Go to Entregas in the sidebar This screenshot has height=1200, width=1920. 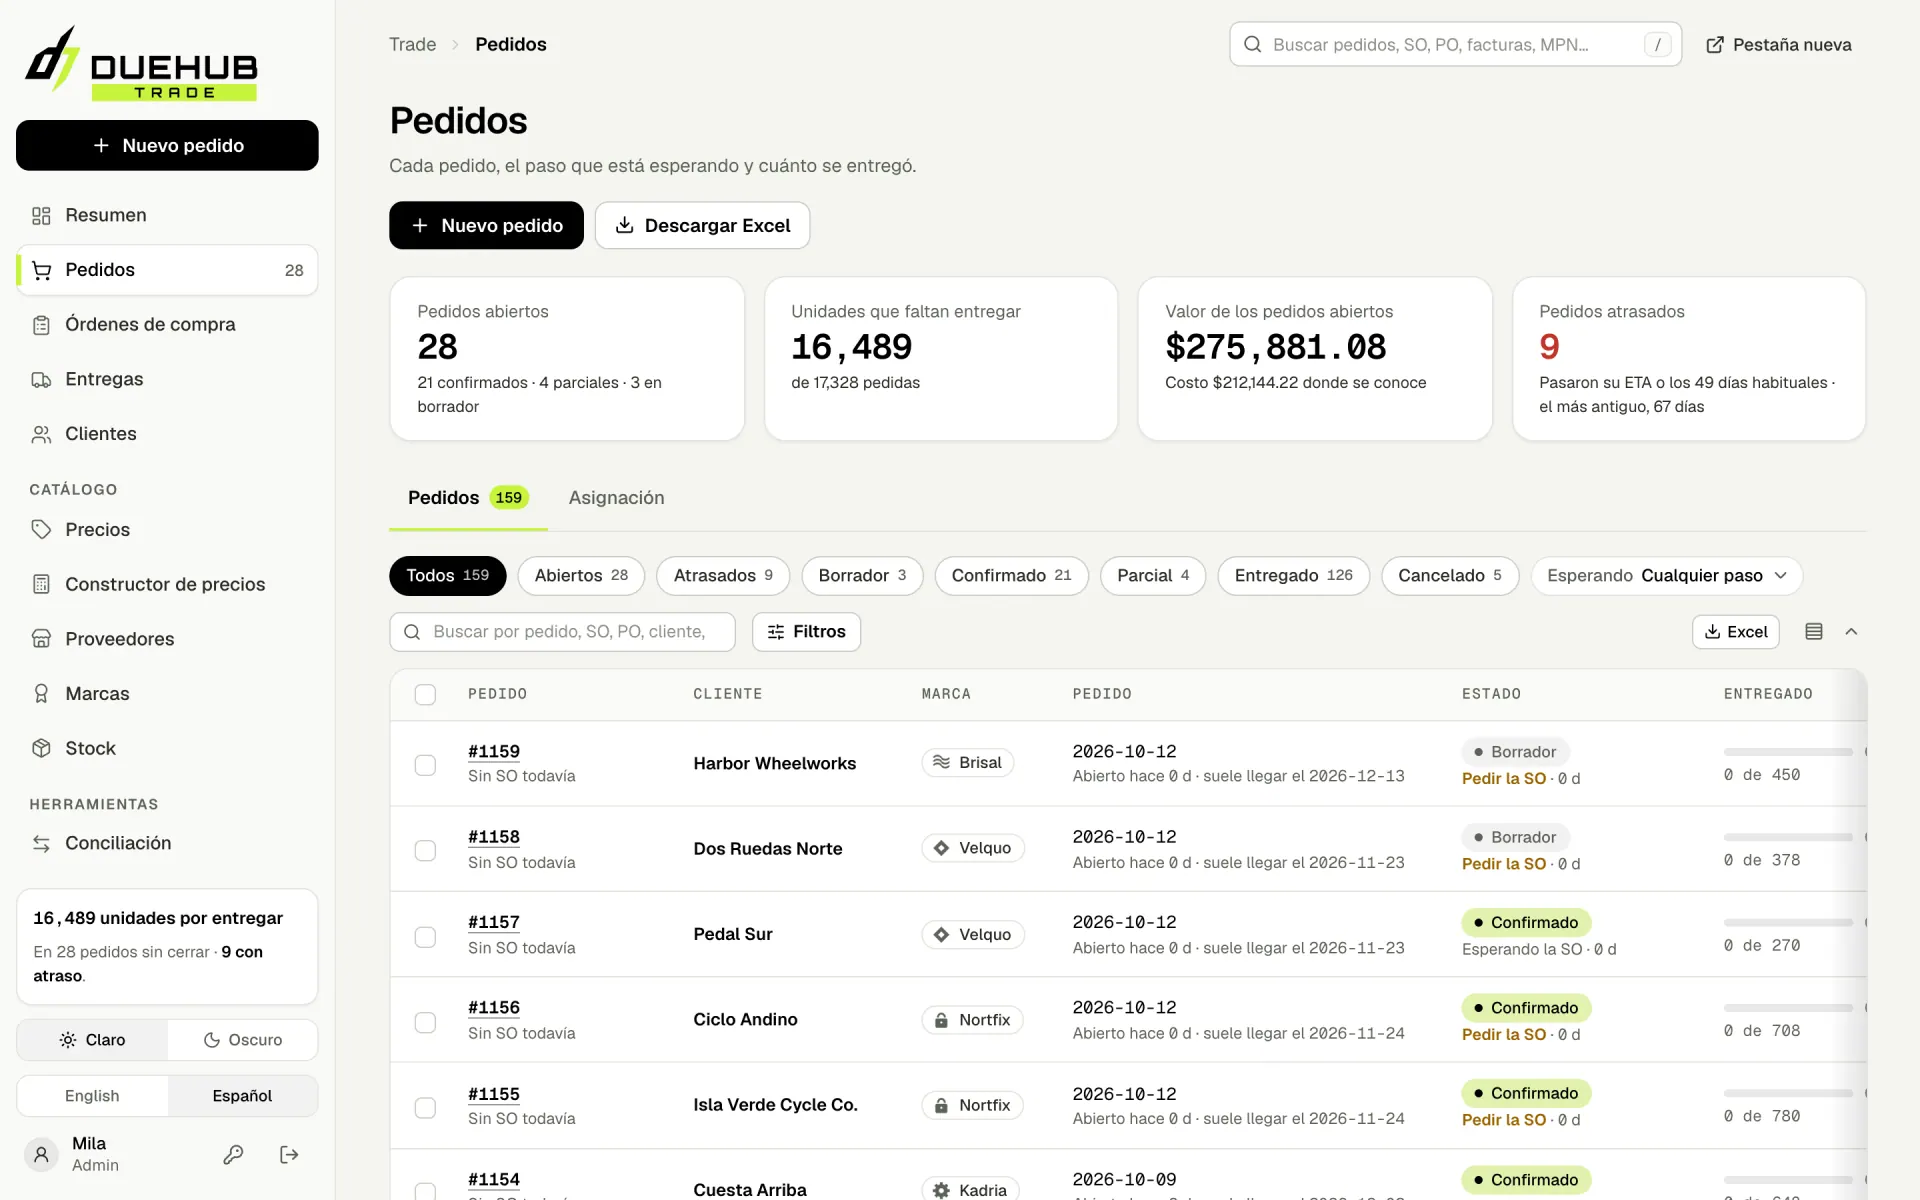(x=167, y=379)
